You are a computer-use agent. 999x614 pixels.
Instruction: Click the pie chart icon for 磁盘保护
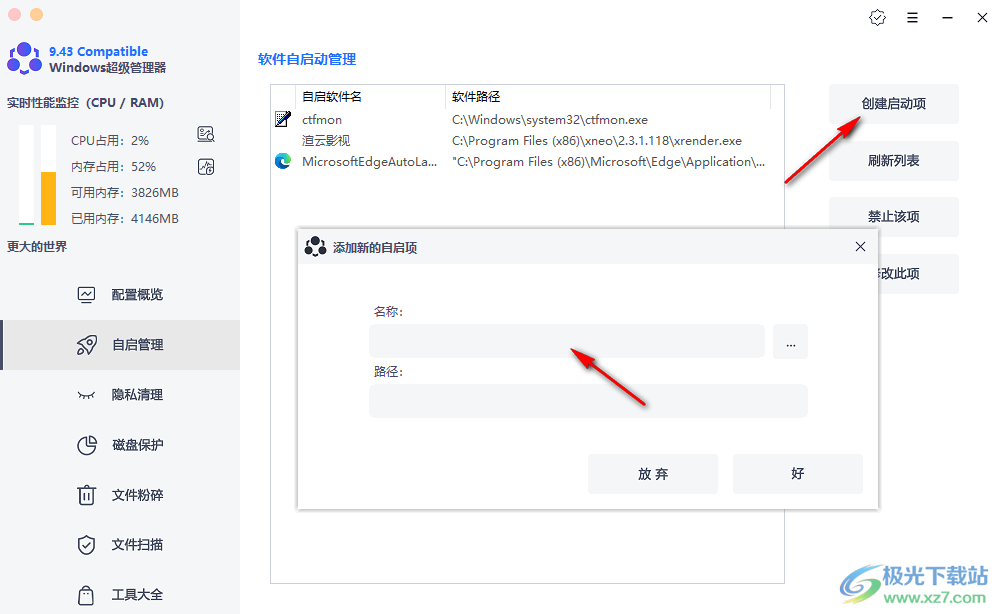[x=87, y=445]
